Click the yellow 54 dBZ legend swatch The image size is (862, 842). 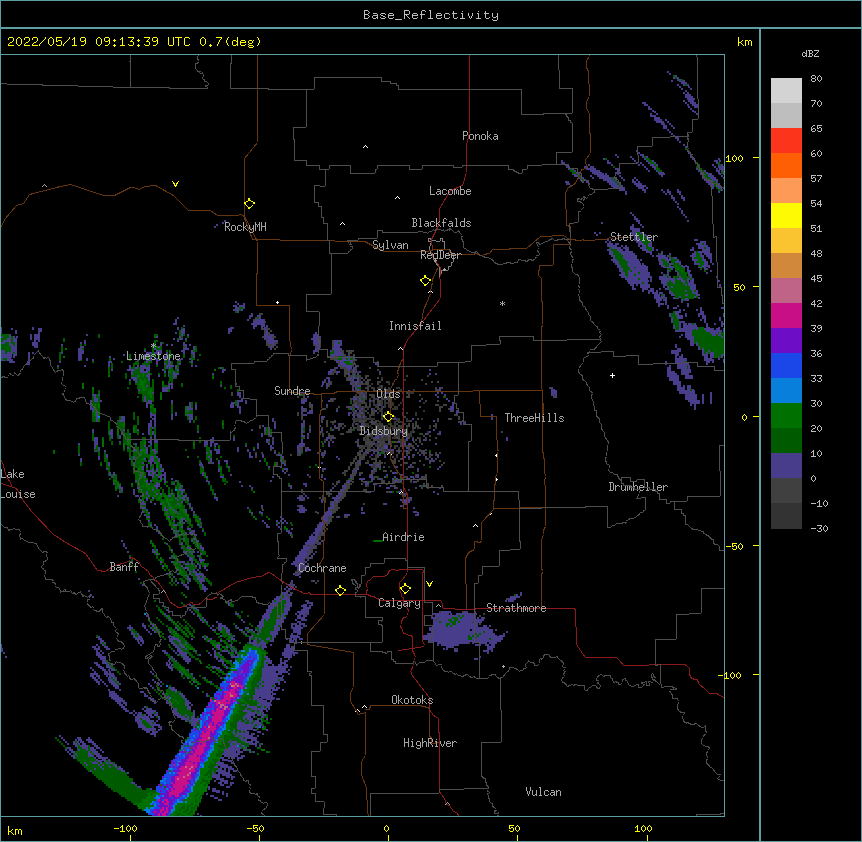[x=786, y=215]
